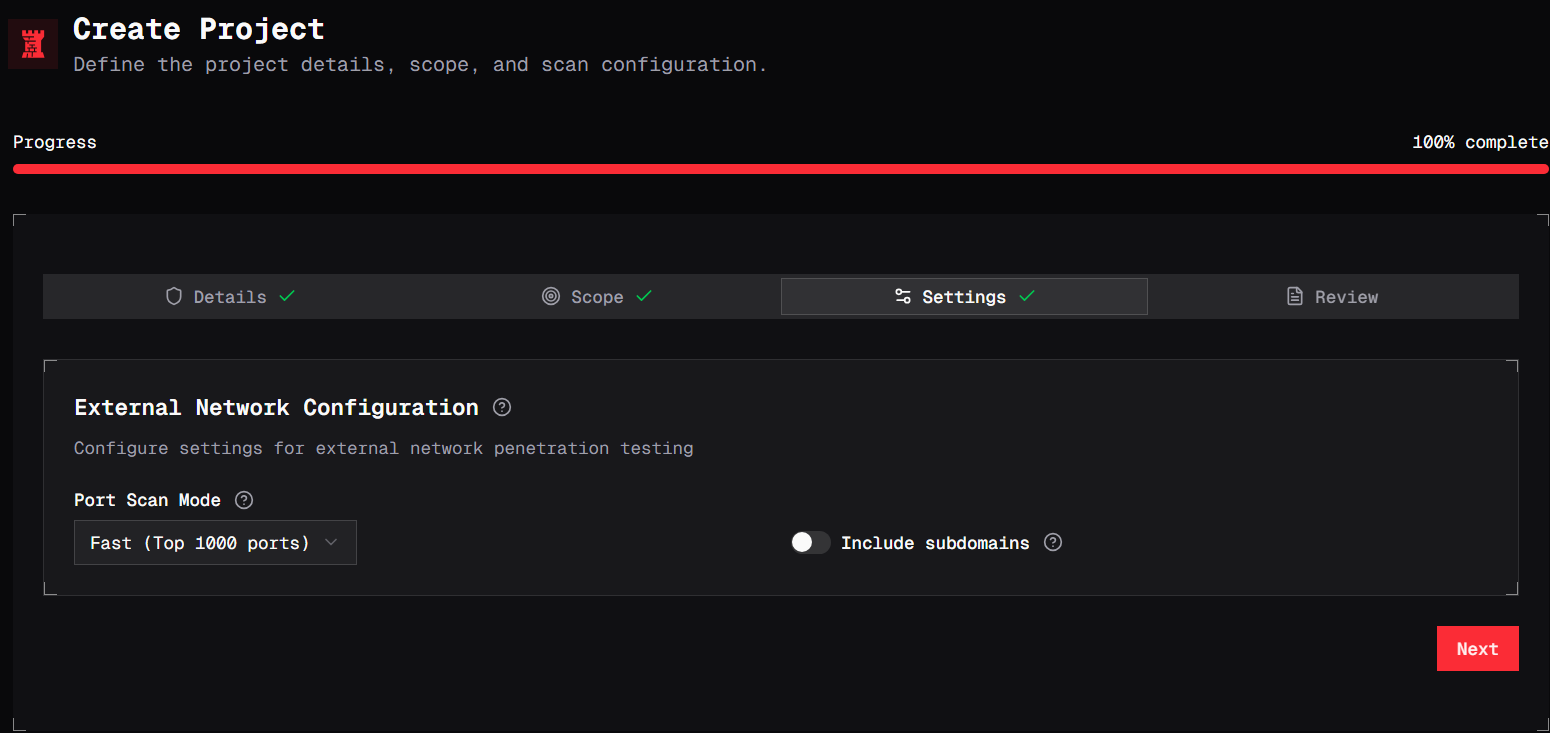Click the "100% complete" progress label
The width and height of the screenshot is (1550, 733).
tap(1480, 142)
